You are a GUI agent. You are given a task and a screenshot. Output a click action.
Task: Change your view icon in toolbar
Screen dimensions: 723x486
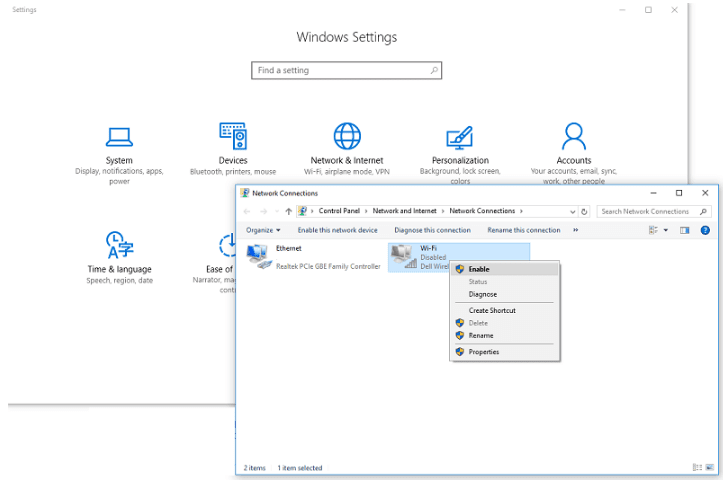(x=653, y=230)
